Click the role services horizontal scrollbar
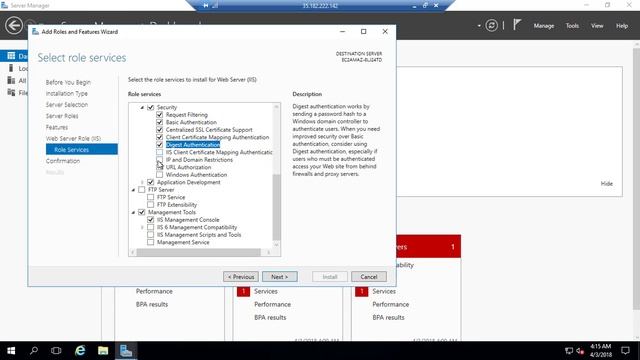This screenshot has height=360, width=640. (x=198, y=253)
